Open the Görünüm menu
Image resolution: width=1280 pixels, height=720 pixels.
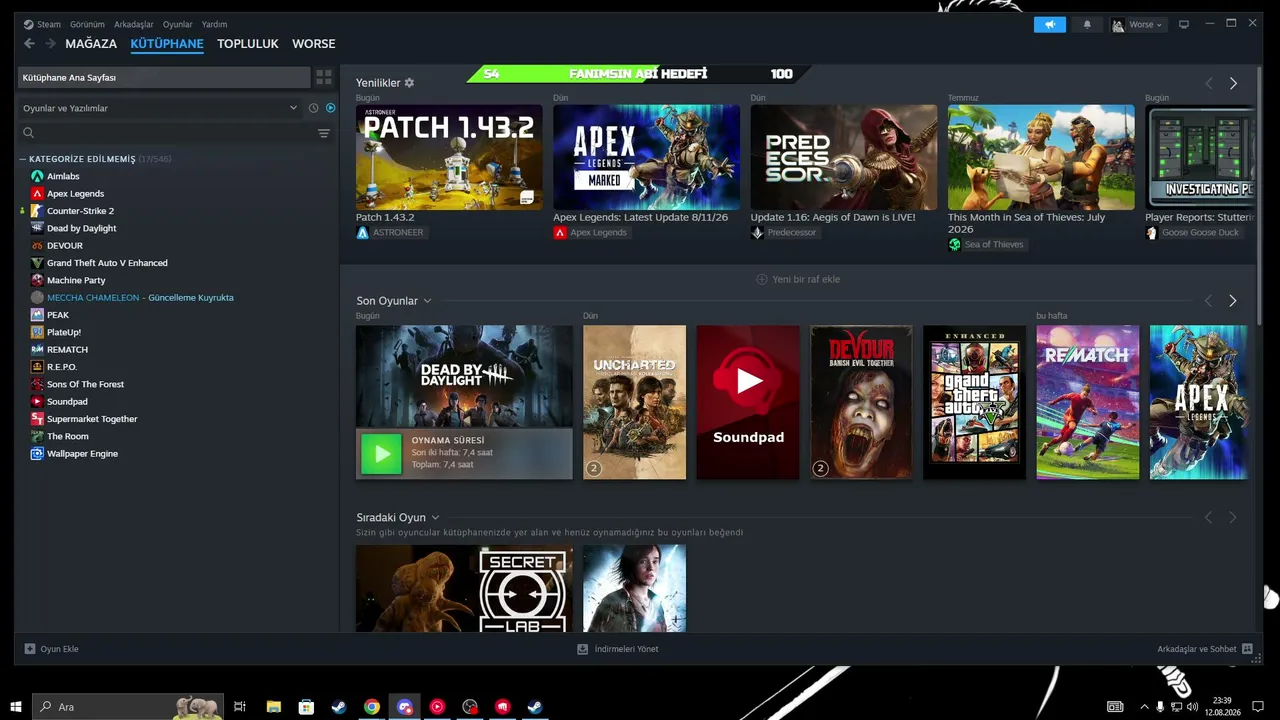88,24
